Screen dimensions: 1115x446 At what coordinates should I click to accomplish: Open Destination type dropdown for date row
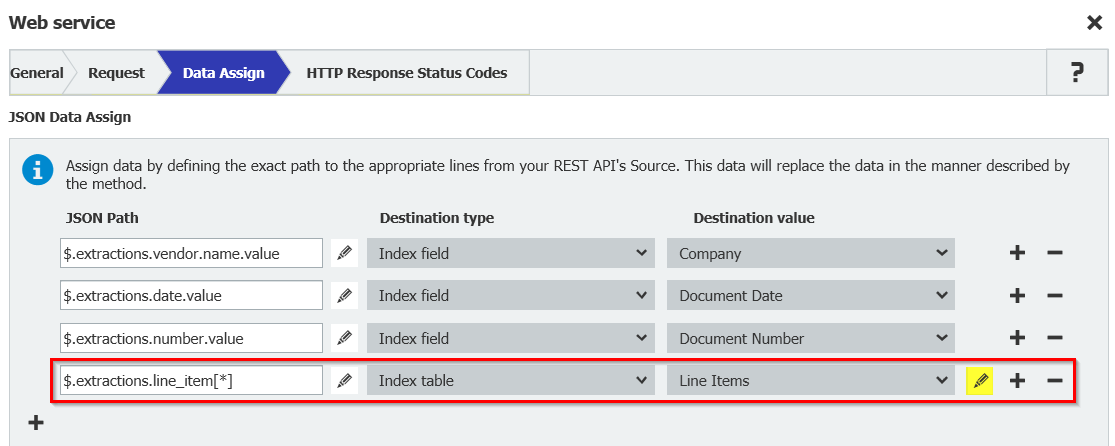pyautogui.click(x=511, y=295)
